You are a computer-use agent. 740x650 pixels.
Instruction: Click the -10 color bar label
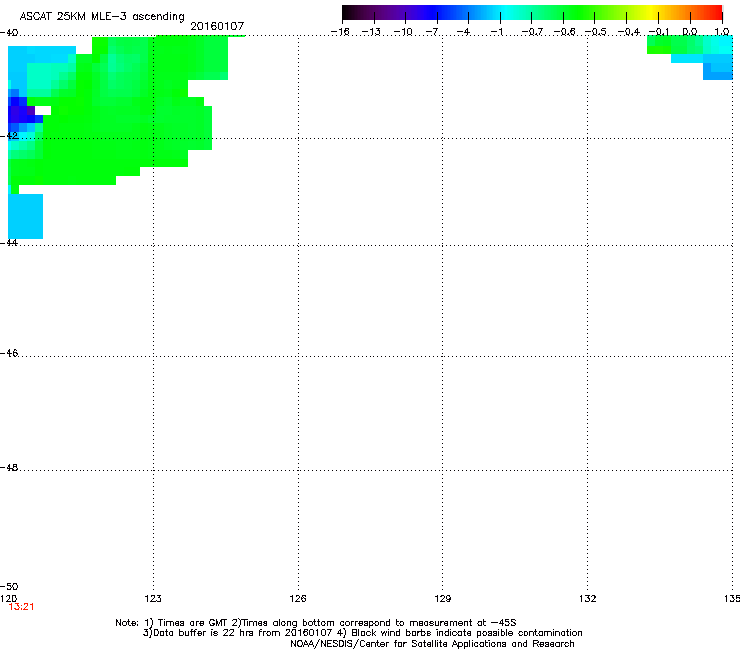tap(403, 32)
